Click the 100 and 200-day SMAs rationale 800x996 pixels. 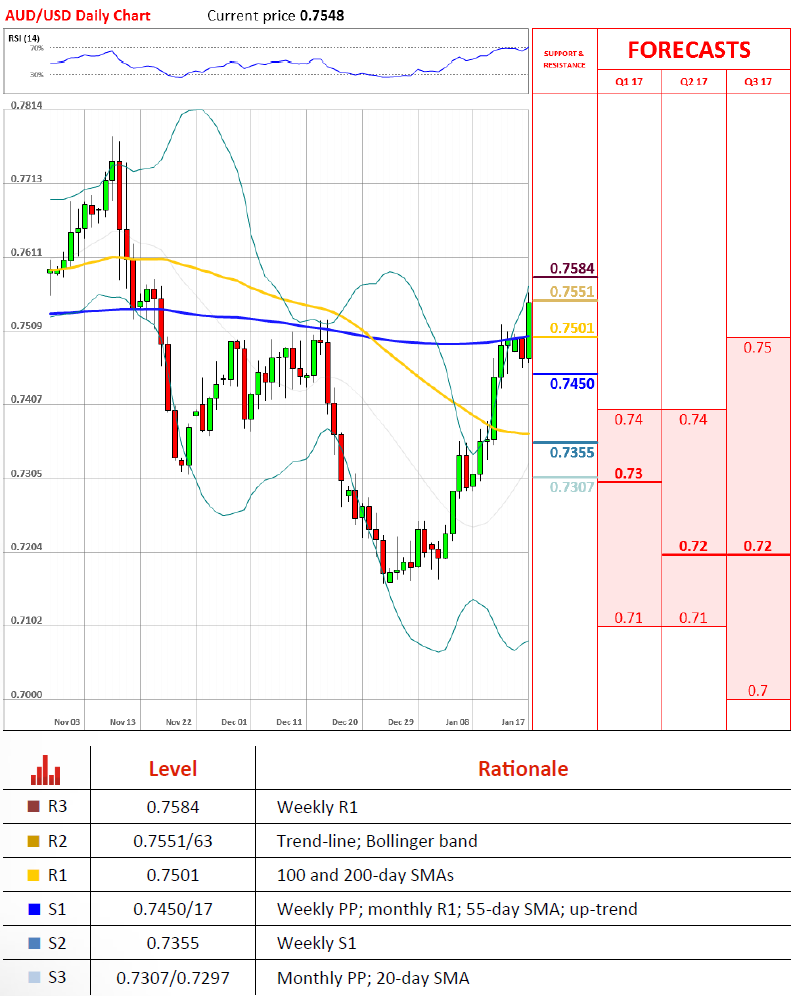pyautogui.click(x=365, y=875)
